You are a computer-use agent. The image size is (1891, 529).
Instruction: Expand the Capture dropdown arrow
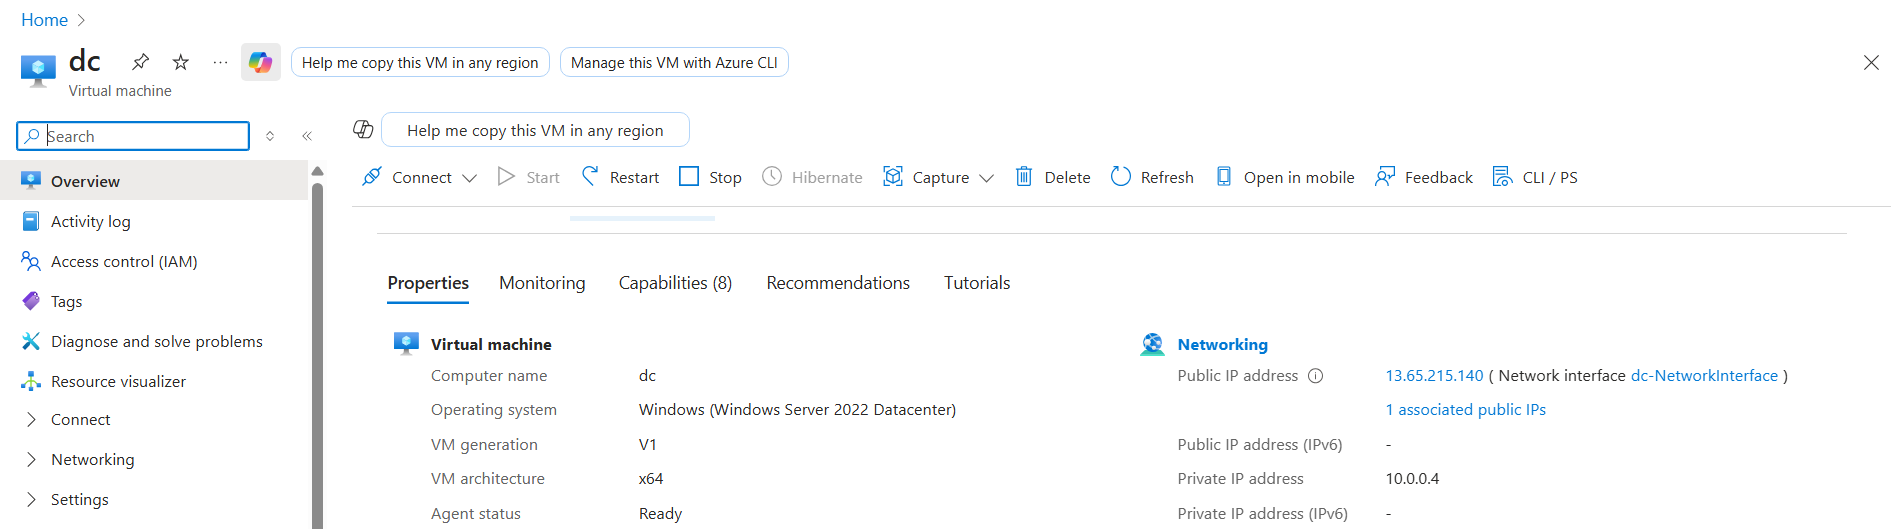(x=986, y=178)
